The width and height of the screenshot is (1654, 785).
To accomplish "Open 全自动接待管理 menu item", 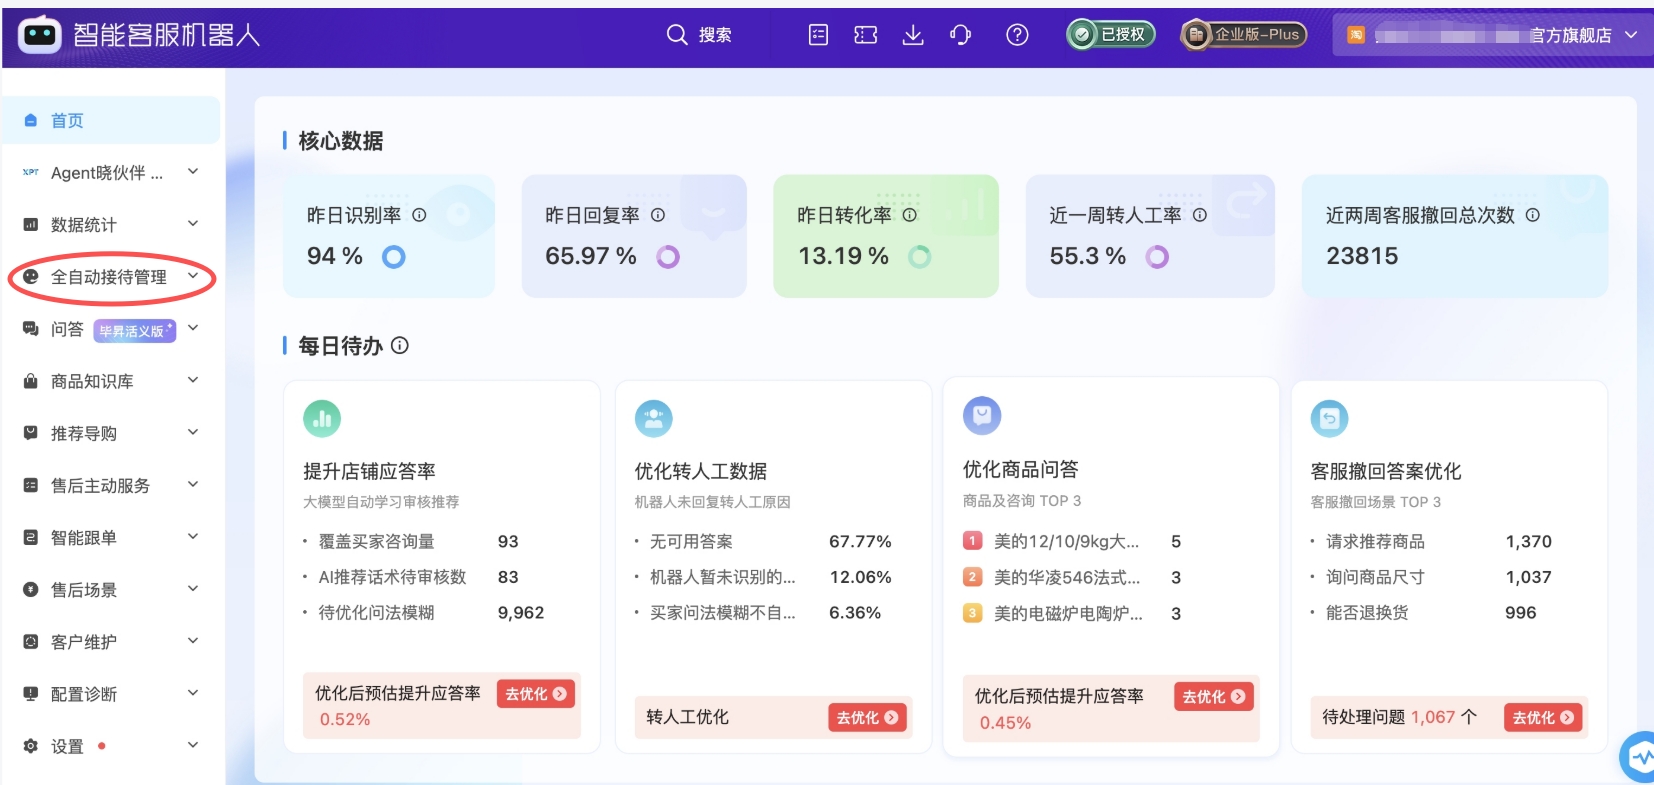I will pyautogui.click(x=111, y=277).
